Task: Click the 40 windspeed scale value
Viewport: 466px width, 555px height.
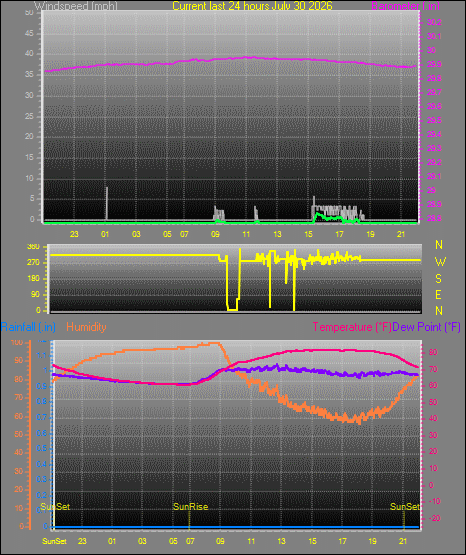Action: pyautogui.click(x=29, y=53)
